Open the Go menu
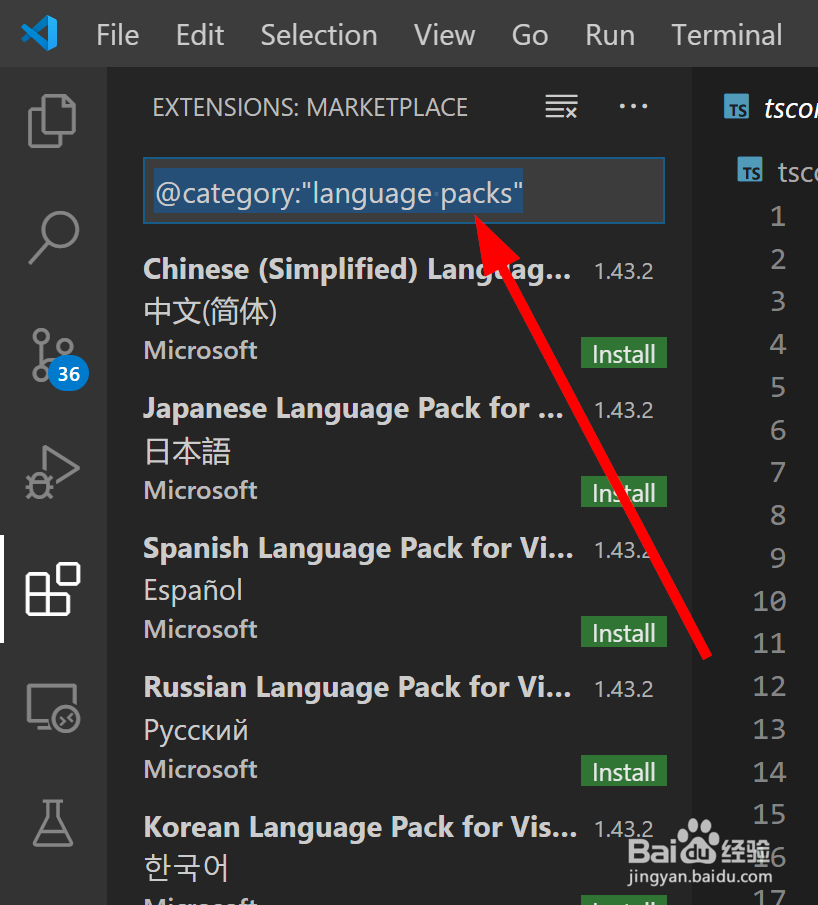Screen dimensions: 818x905 pyautogui.click(x=530, y=35)
